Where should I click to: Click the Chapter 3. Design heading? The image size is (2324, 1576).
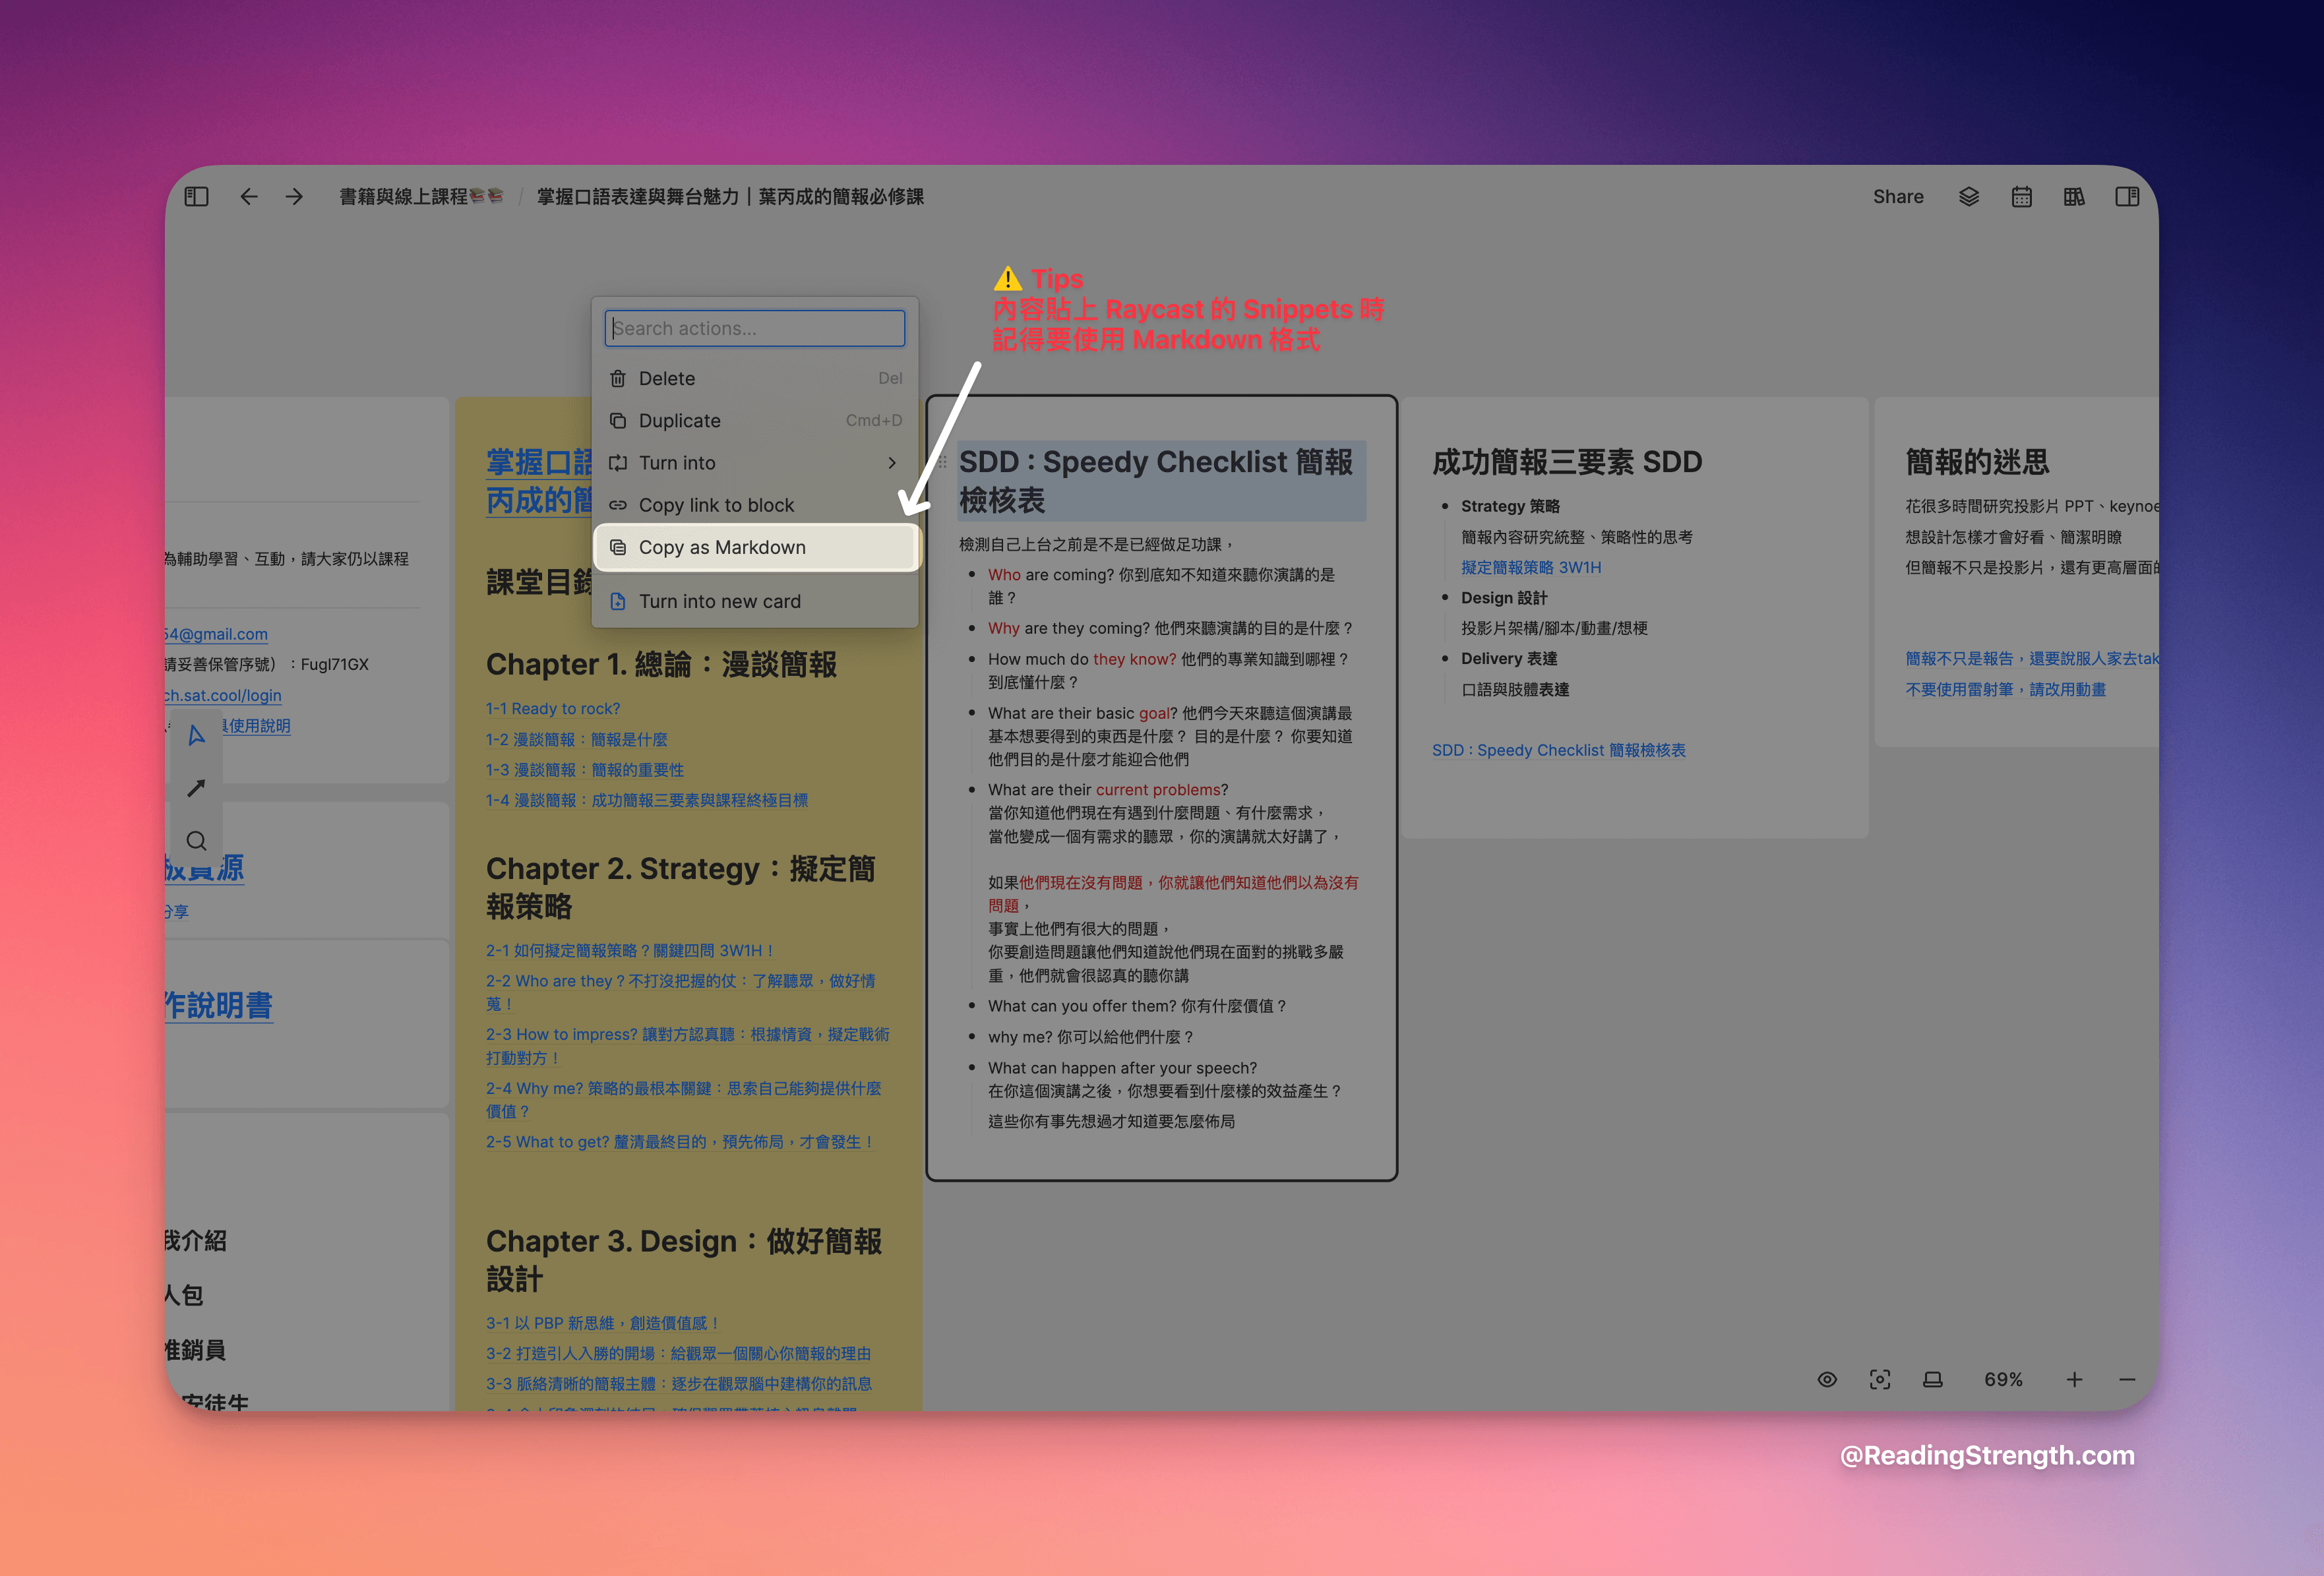coord(685,1260)
